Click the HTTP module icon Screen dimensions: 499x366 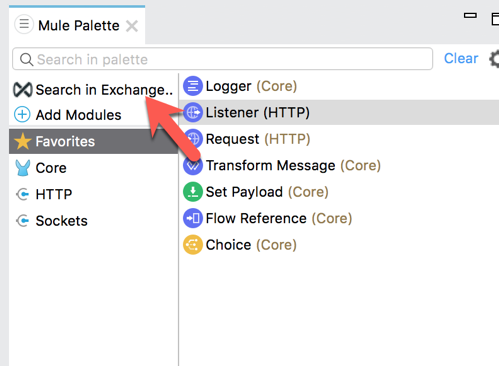23,194
